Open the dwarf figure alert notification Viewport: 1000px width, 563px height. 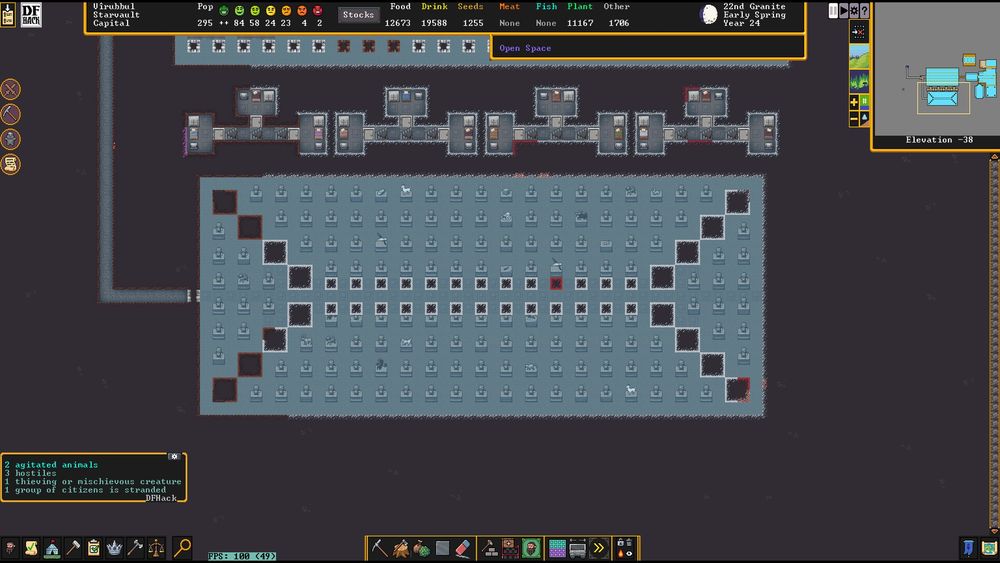point(10,139)
